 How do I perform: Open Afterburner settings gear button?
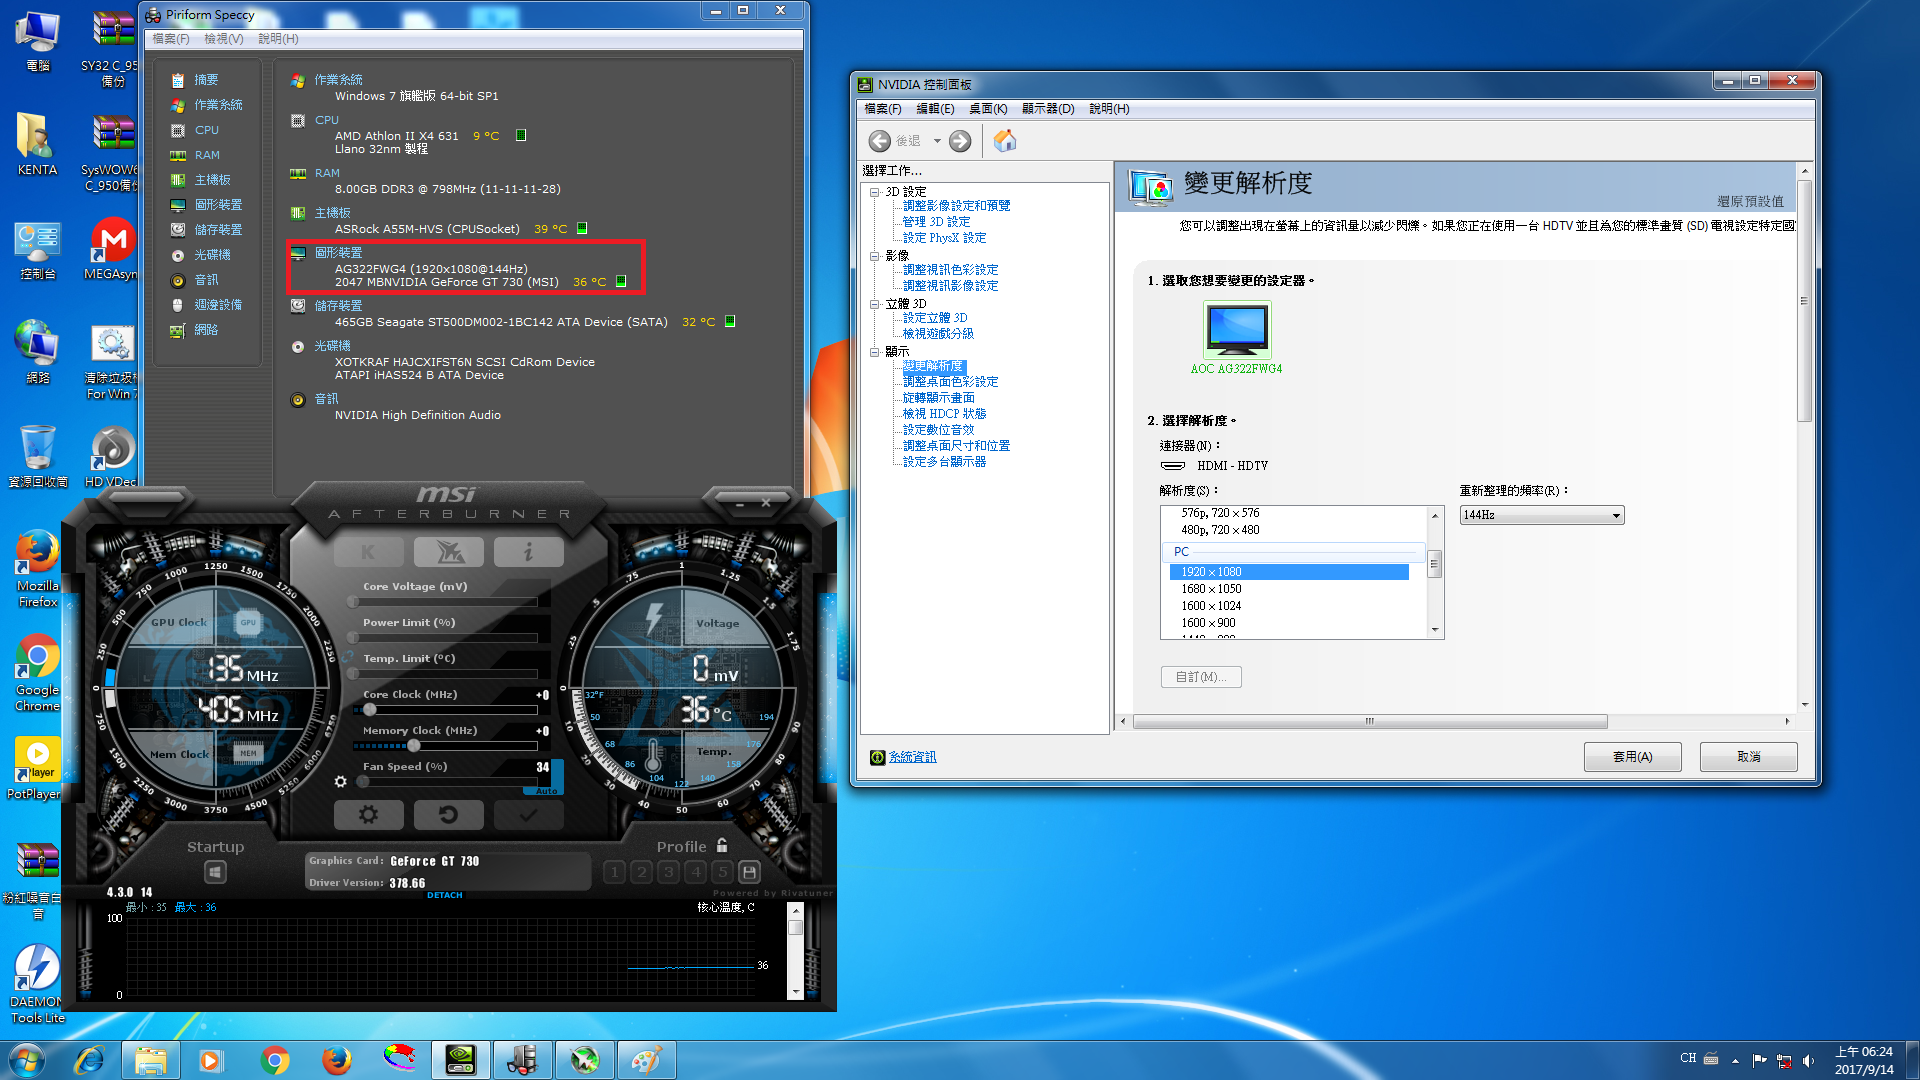point(369,815)
